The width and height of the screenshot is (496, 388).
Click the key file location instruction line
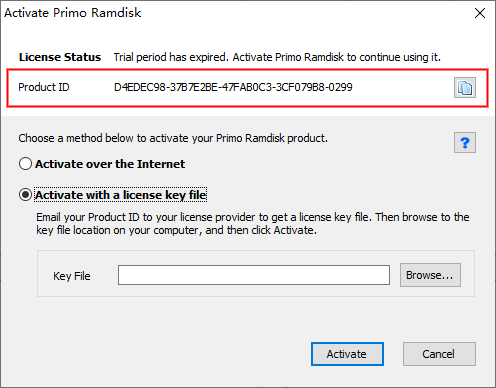click(176, 230)
